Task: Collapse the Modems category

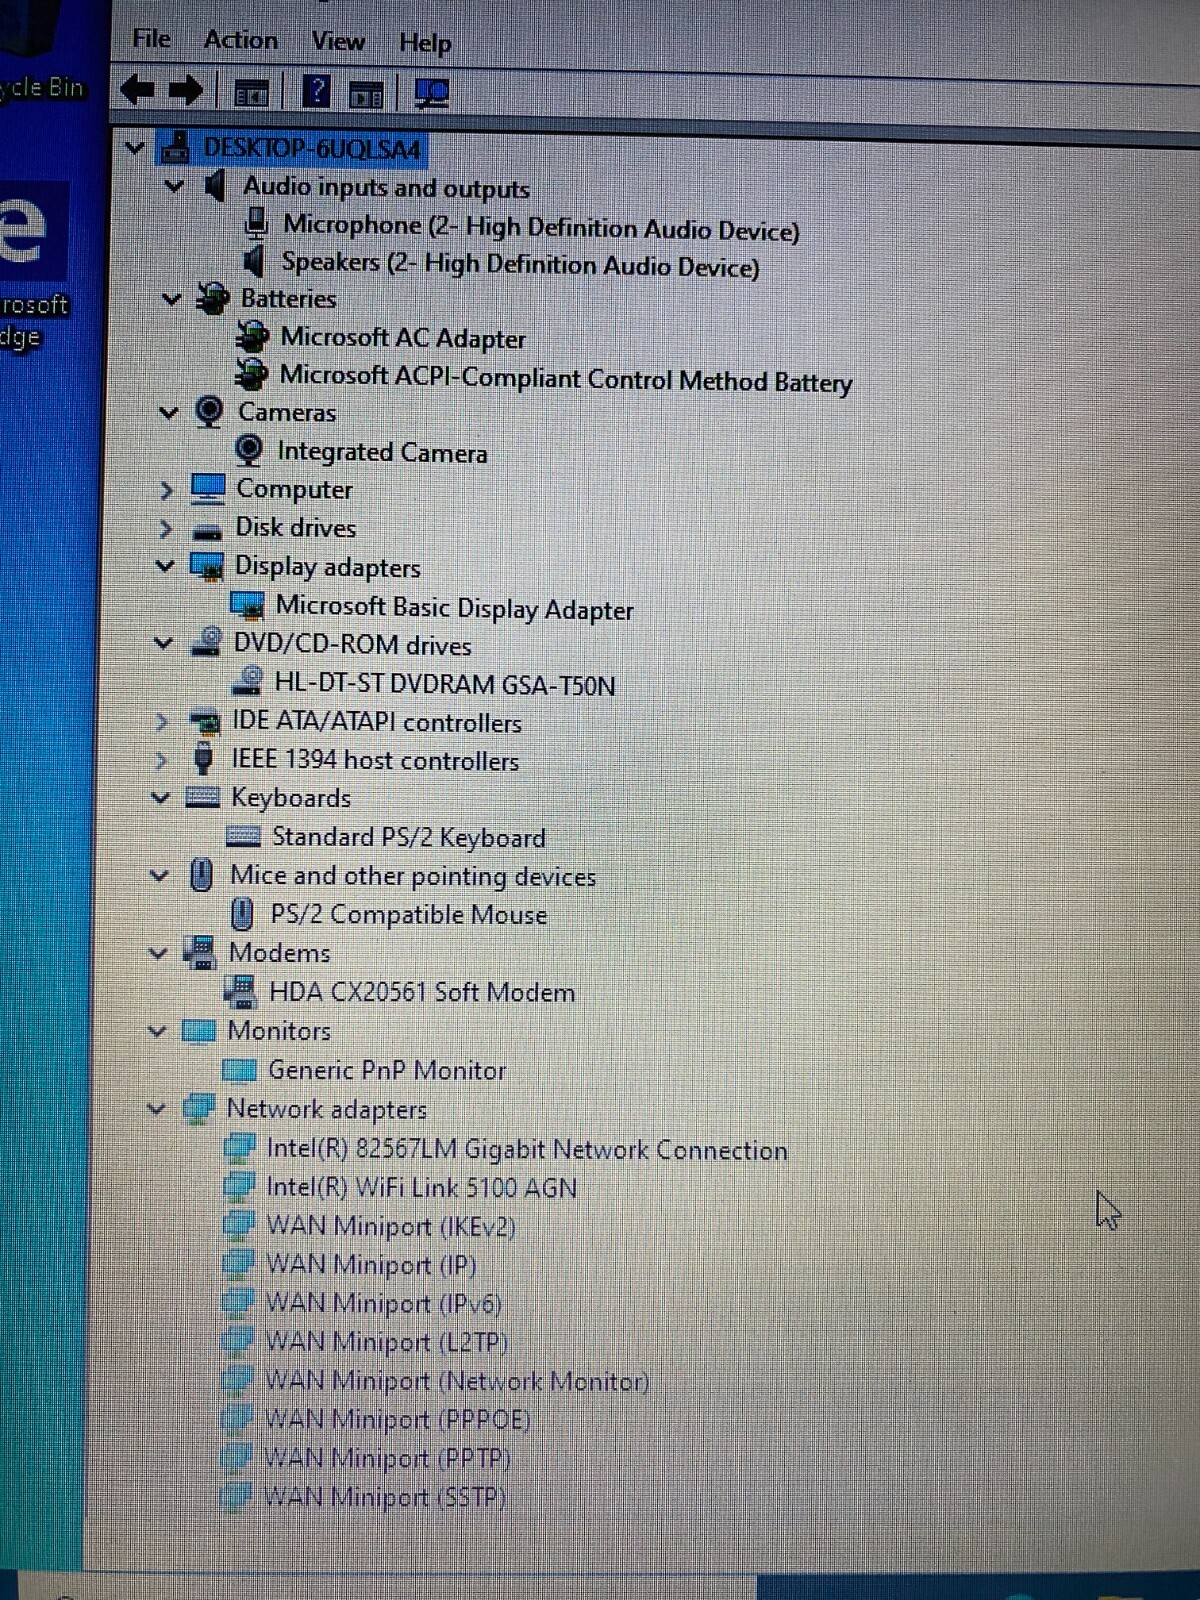Action: [158, 953]
